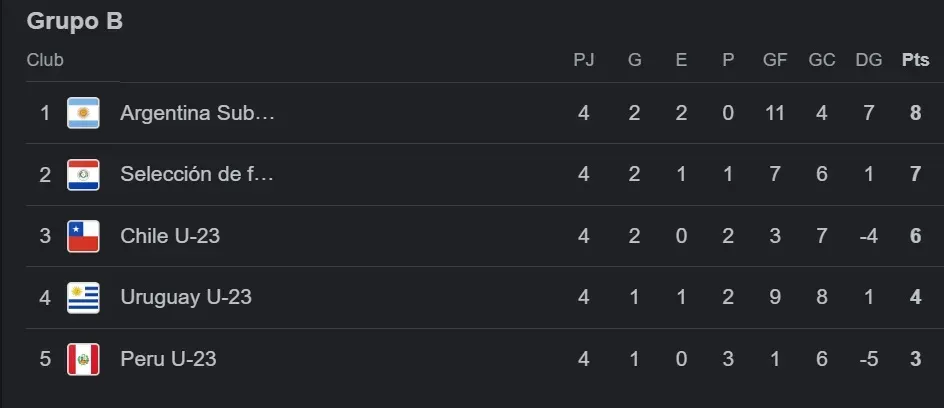Open the Uruguay U-23 team link
The width and height of the screenshot is (944, 408).
pyautogui.click(x=186, y=297)
